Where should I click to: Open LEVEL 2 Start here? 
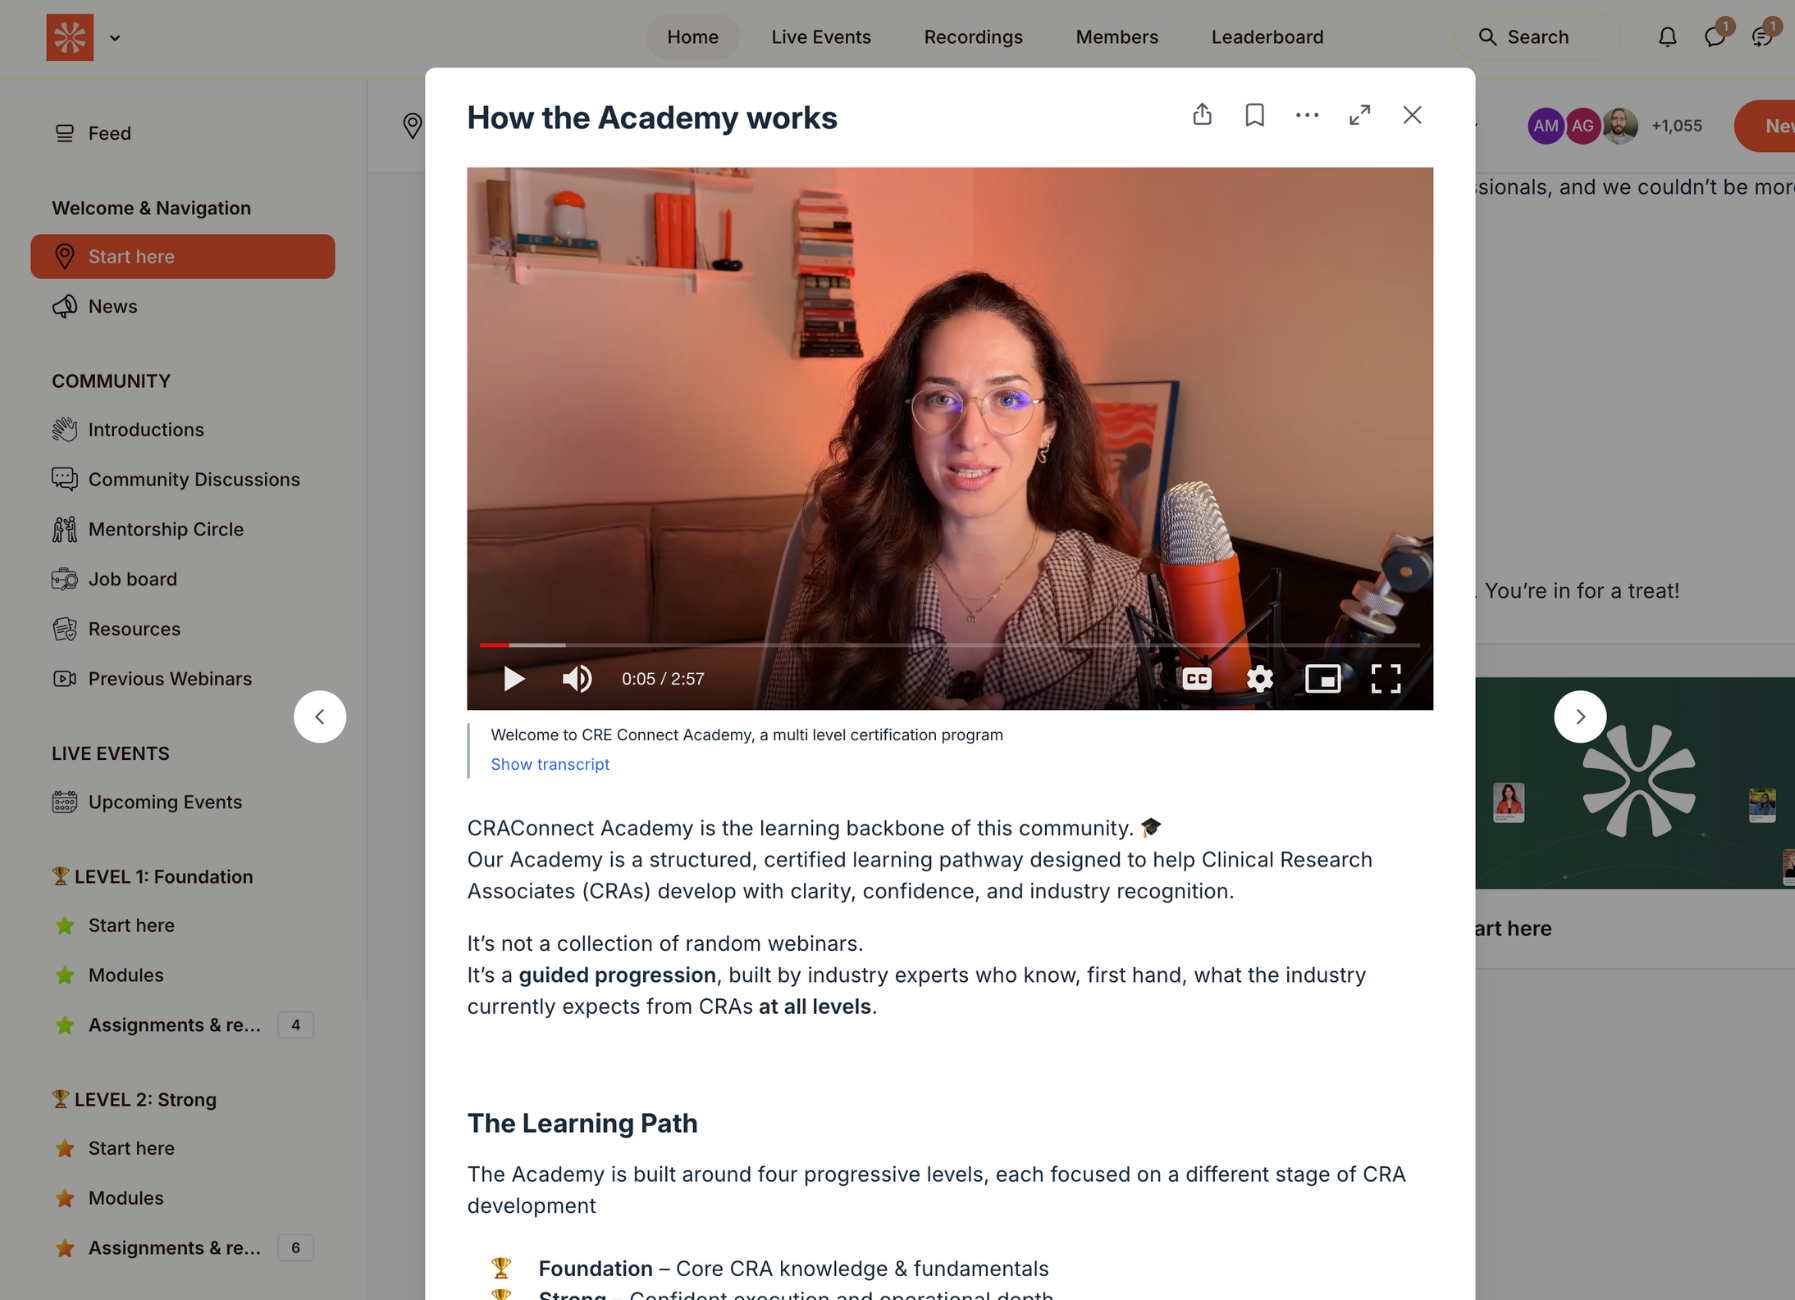pos(183,1149)
